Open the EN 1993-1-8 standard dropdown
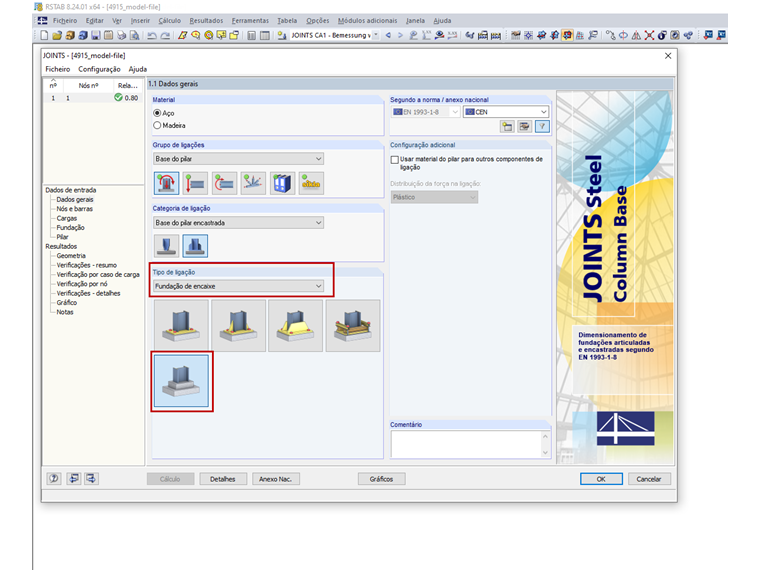This screenshot has width=760, height=570. pos(425,111)
